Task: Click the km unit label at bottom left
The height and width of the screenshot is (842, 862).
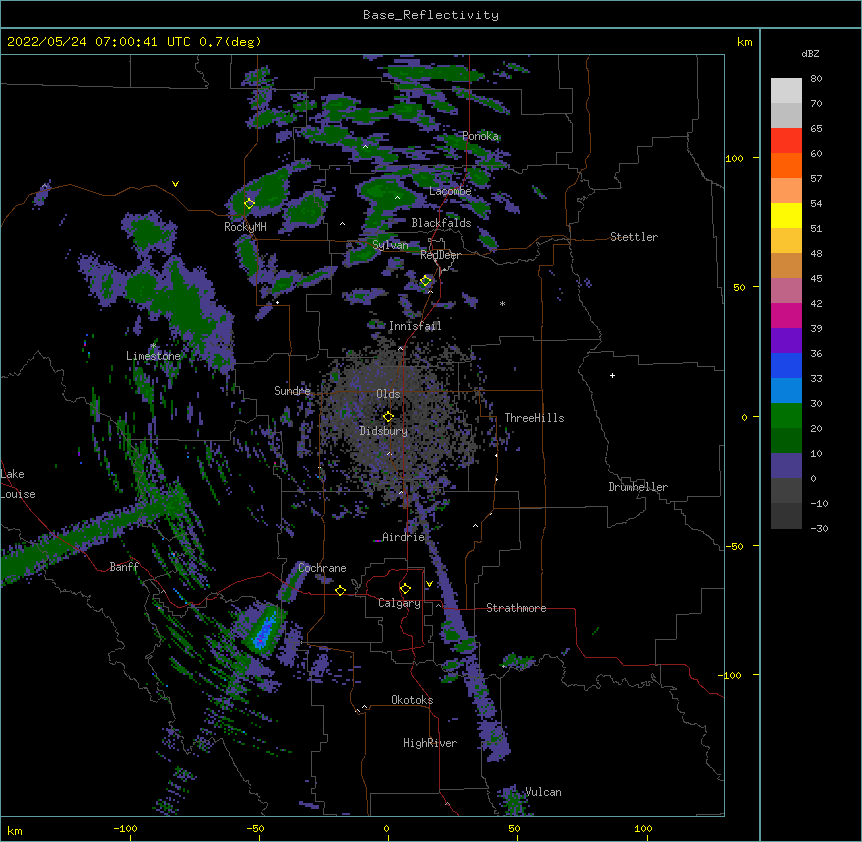Action: 15,830
